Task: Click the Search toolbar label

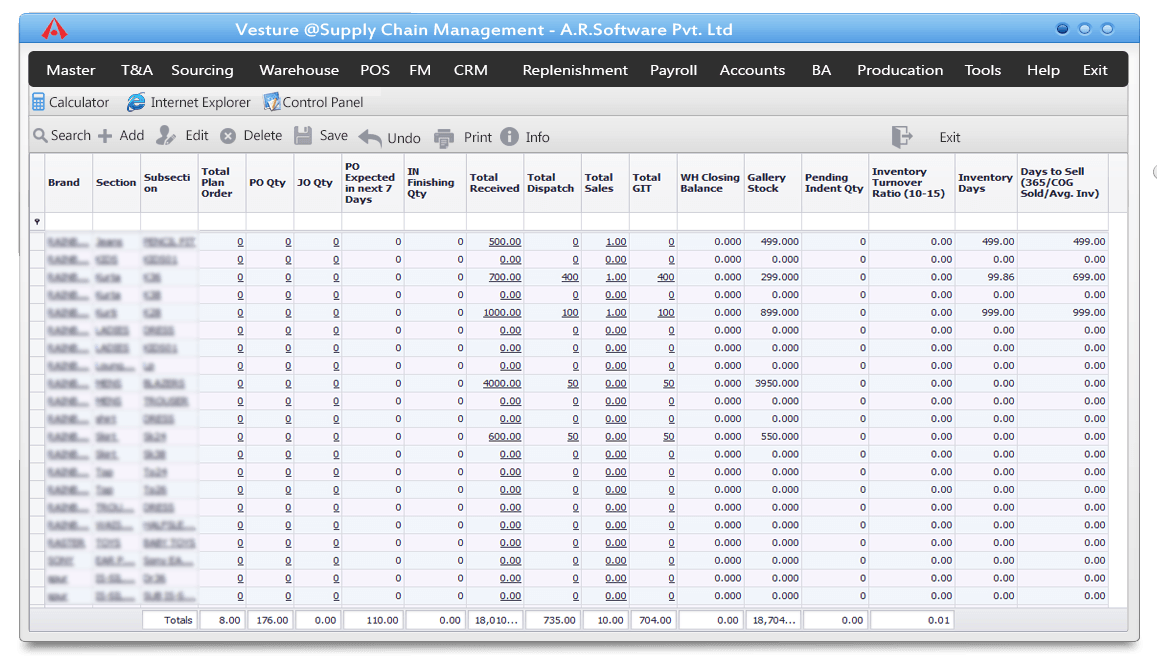Action: click(x=71, y=136)
